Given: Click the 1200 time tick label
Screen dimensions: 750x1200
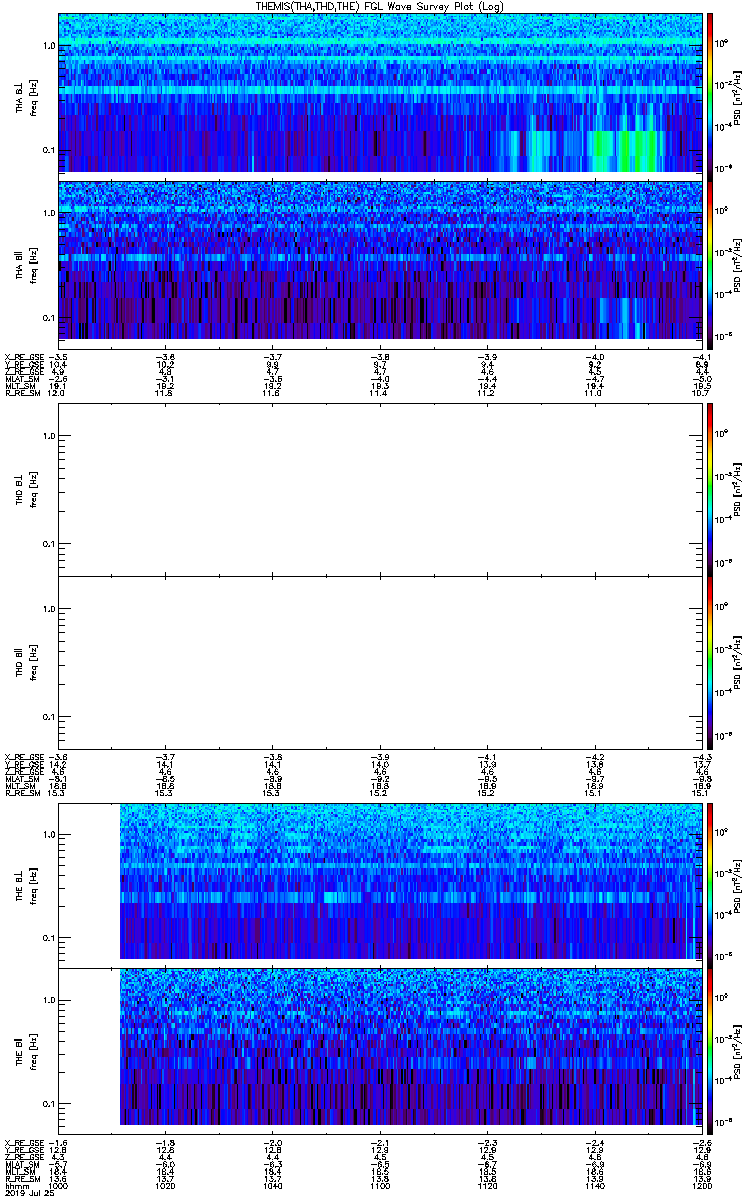Looking at the screenshot, I should [x=701, y=1186].
